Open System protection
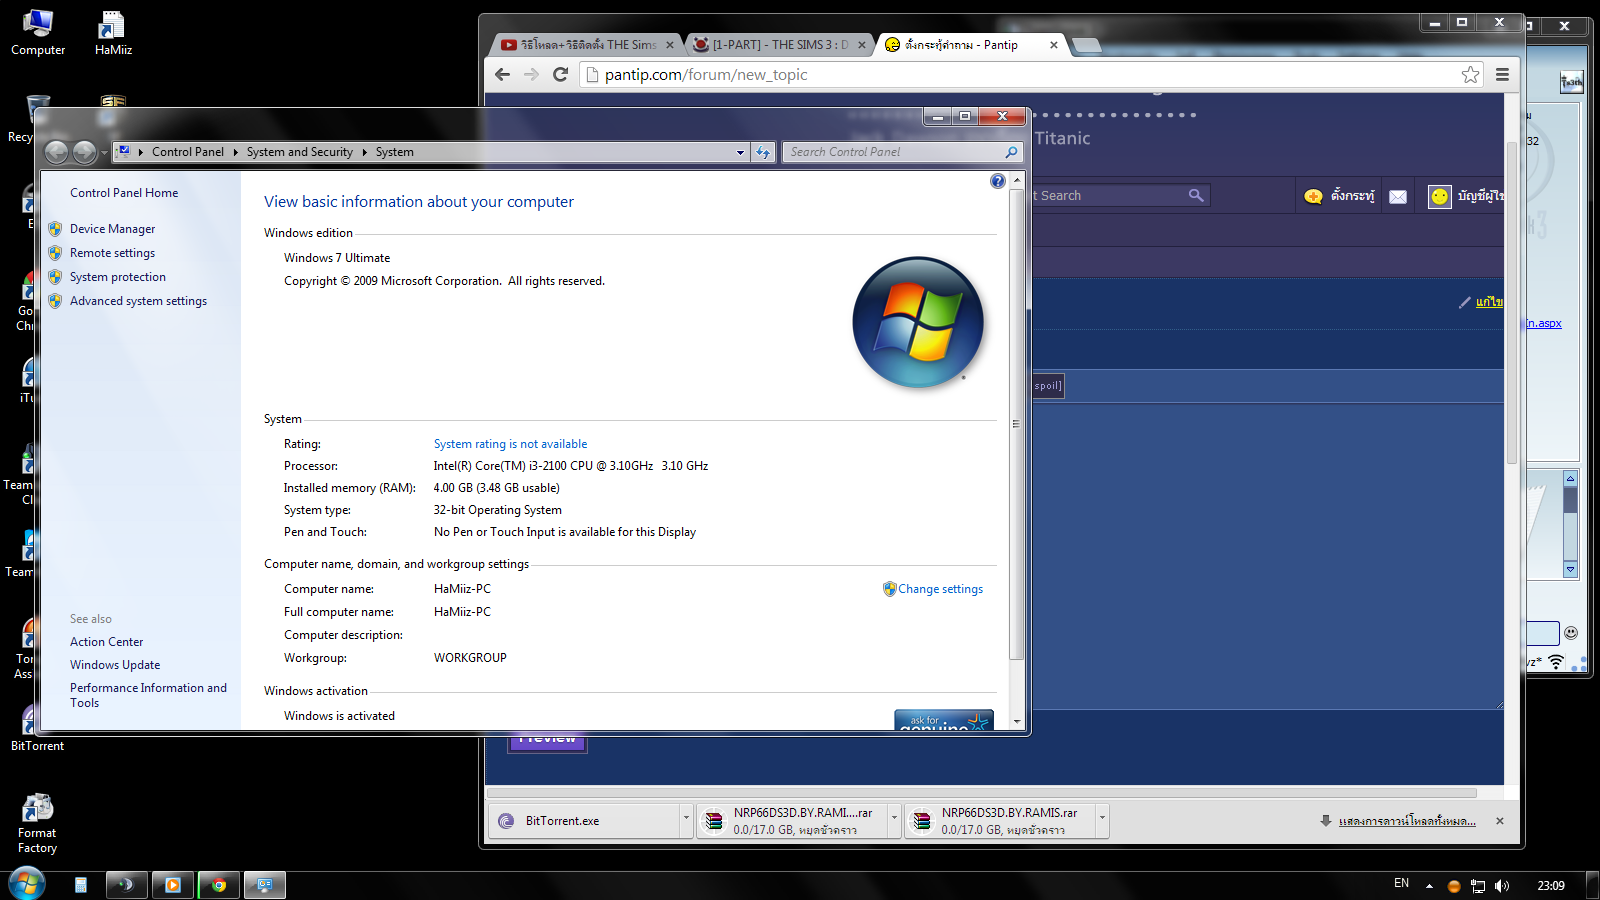 tap(118, 277)
